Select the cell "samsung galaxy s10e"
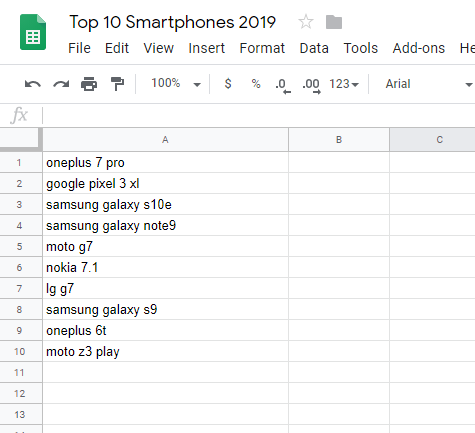This screenshot has width=475, height=433. tap(165, 205)
